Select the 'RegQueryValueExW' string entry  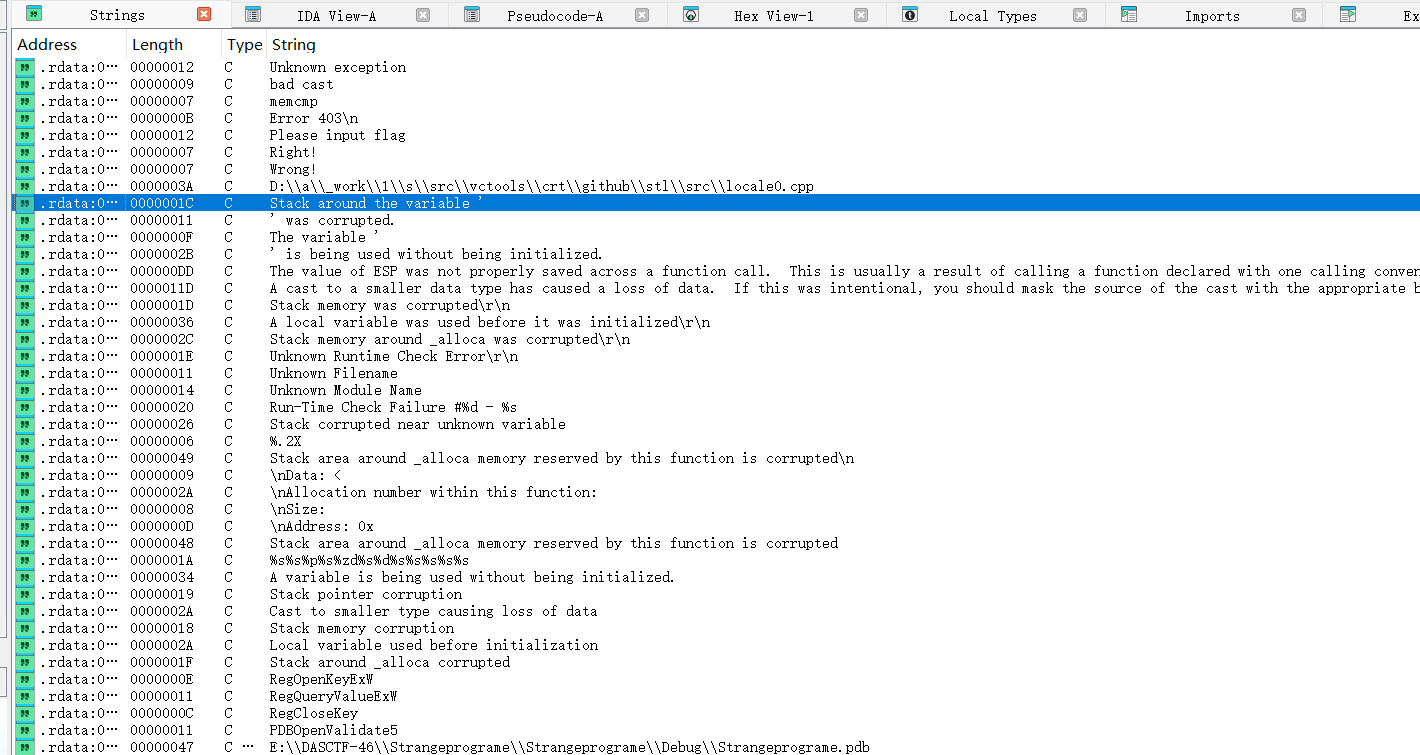(x=333, y=696)
